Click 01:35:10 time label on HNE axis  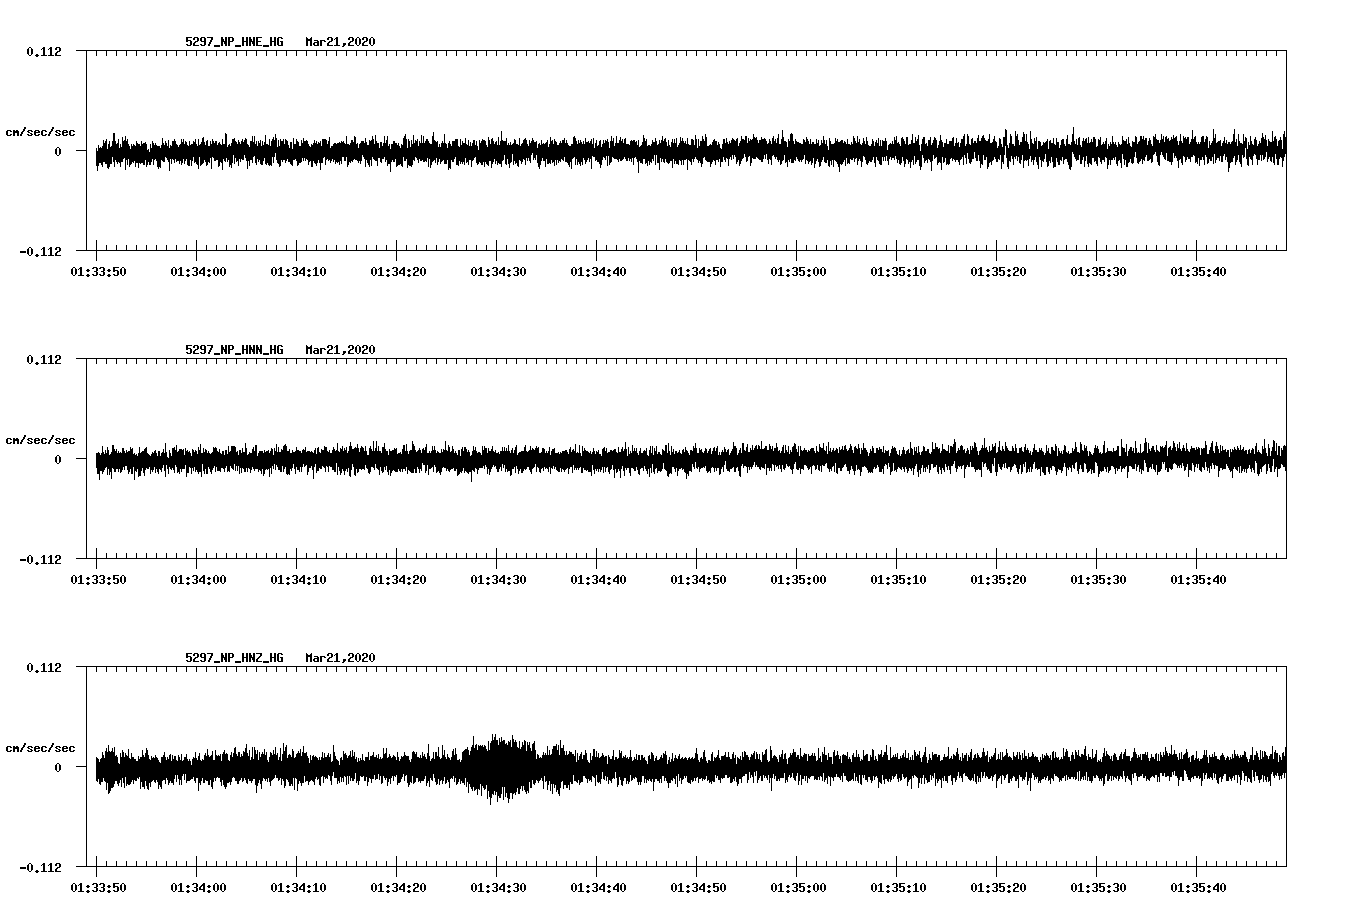tap(898, 272)
